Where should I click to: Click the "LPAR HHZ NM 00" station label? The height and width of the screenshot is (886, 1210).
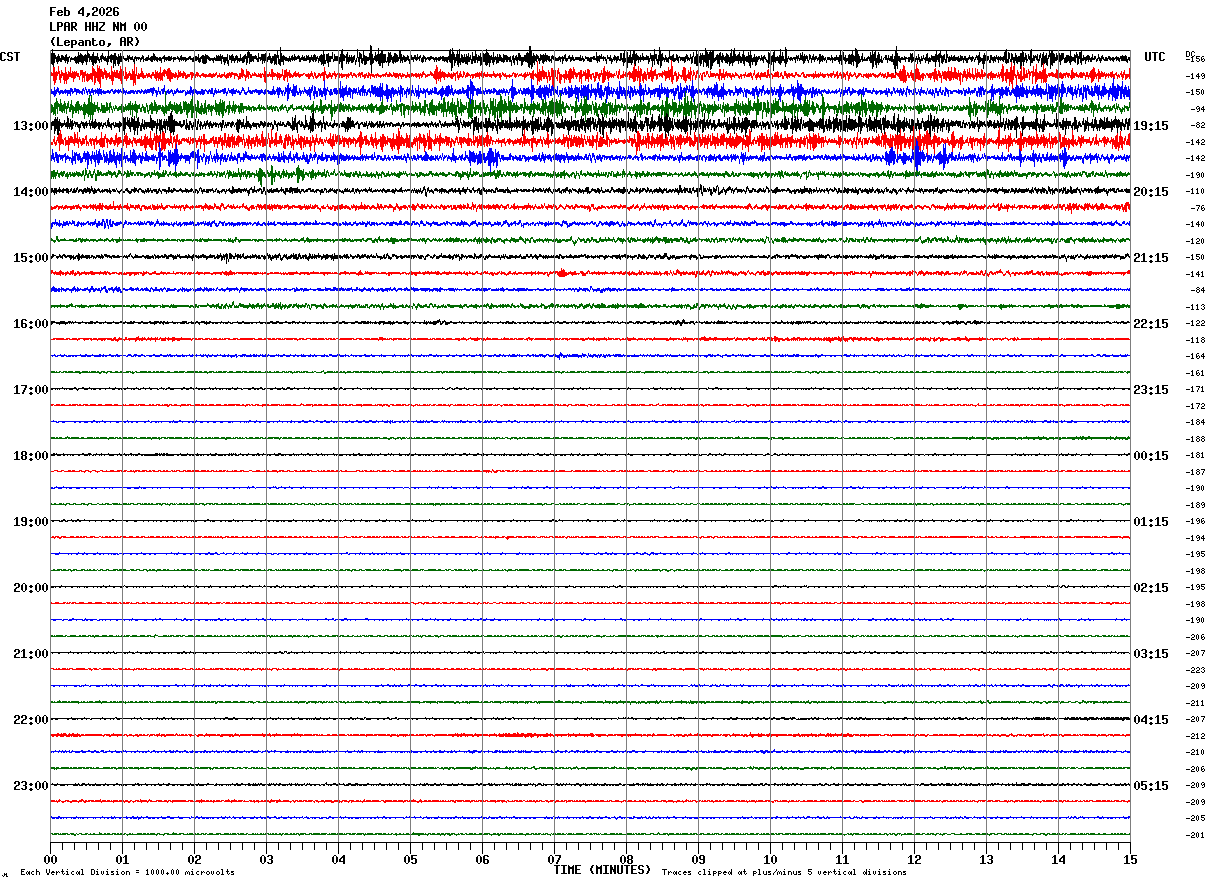[98, 27]
